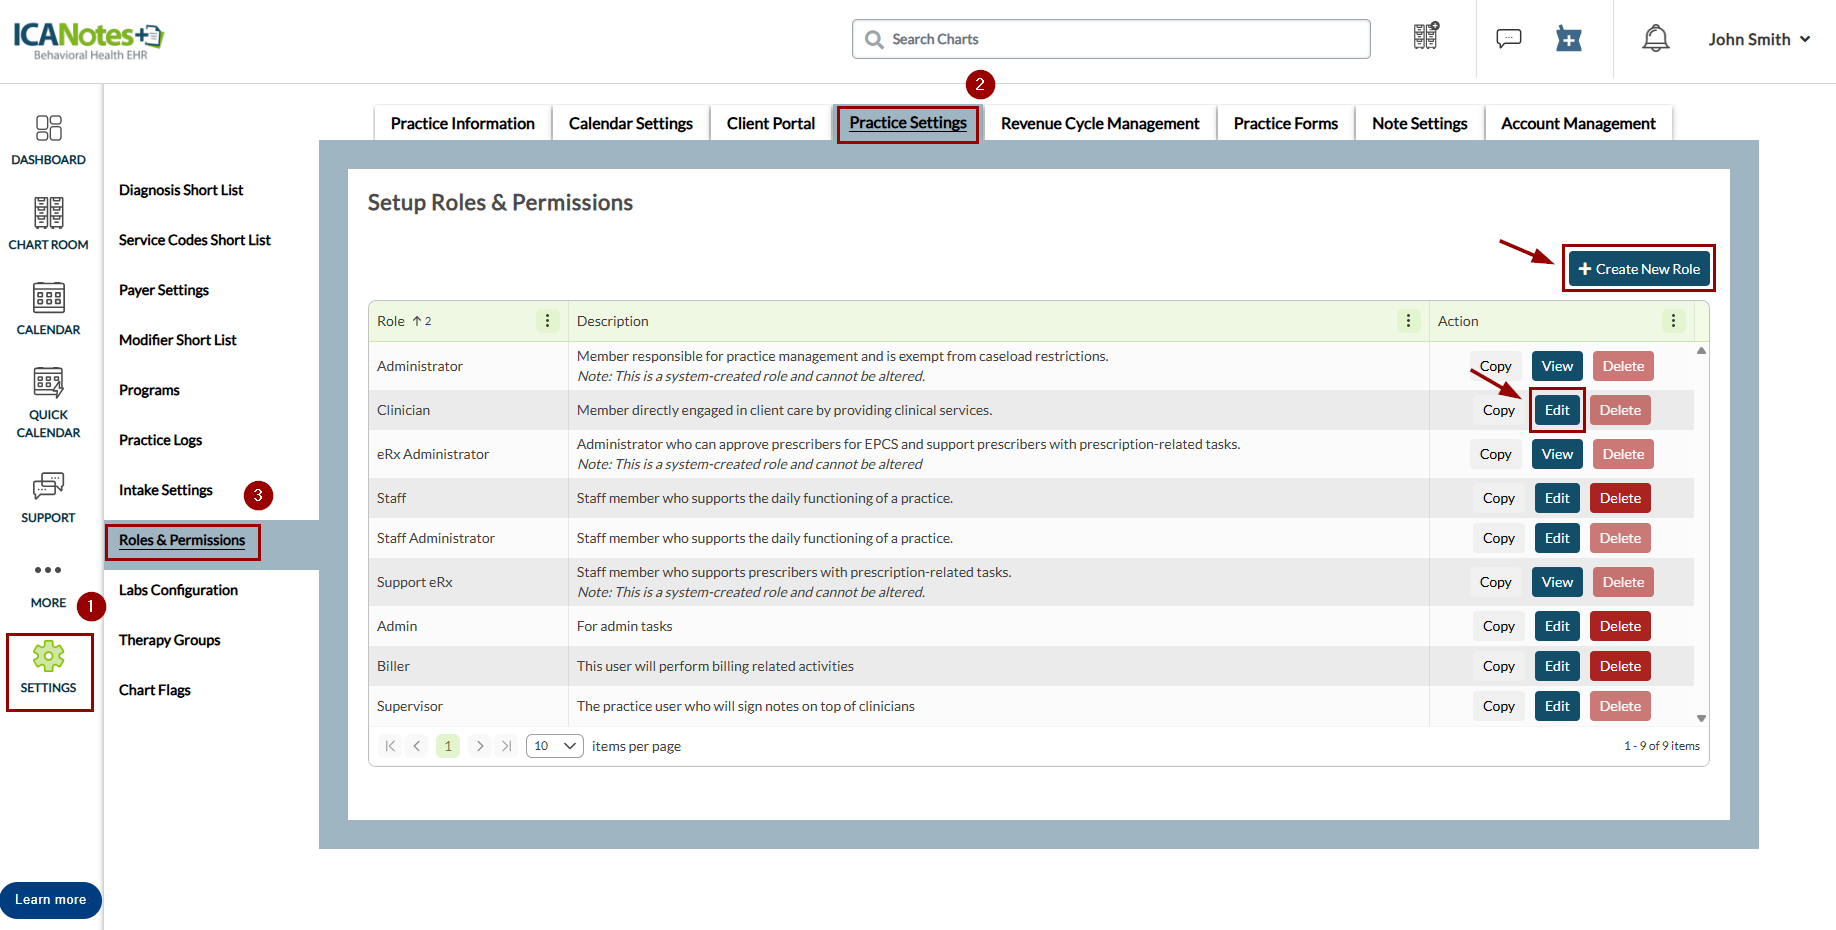This screenshot has height=930, width=1836.
Task: Go to the next page of roles
Action: 480,746
